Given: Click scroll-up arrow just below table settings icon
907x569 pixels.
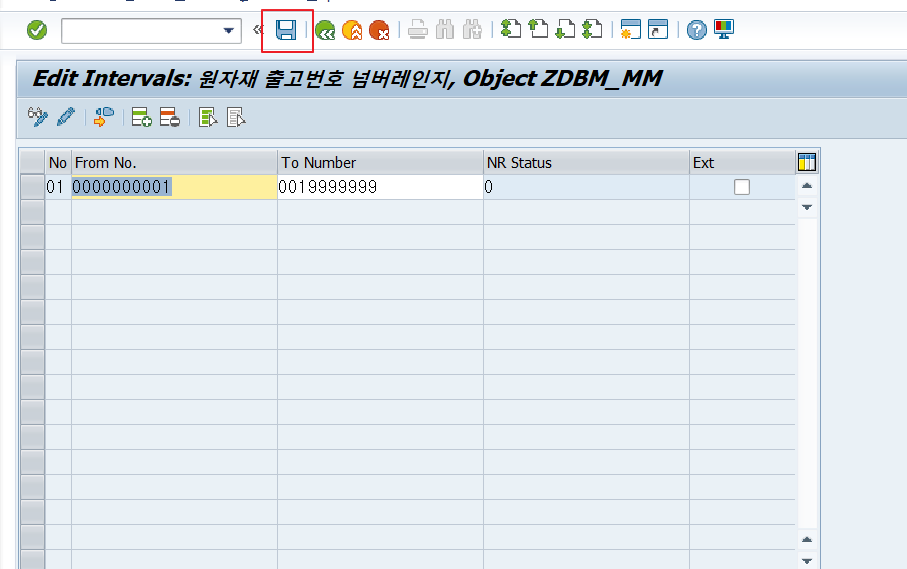Looking at the screenshot, I should 807,186.
